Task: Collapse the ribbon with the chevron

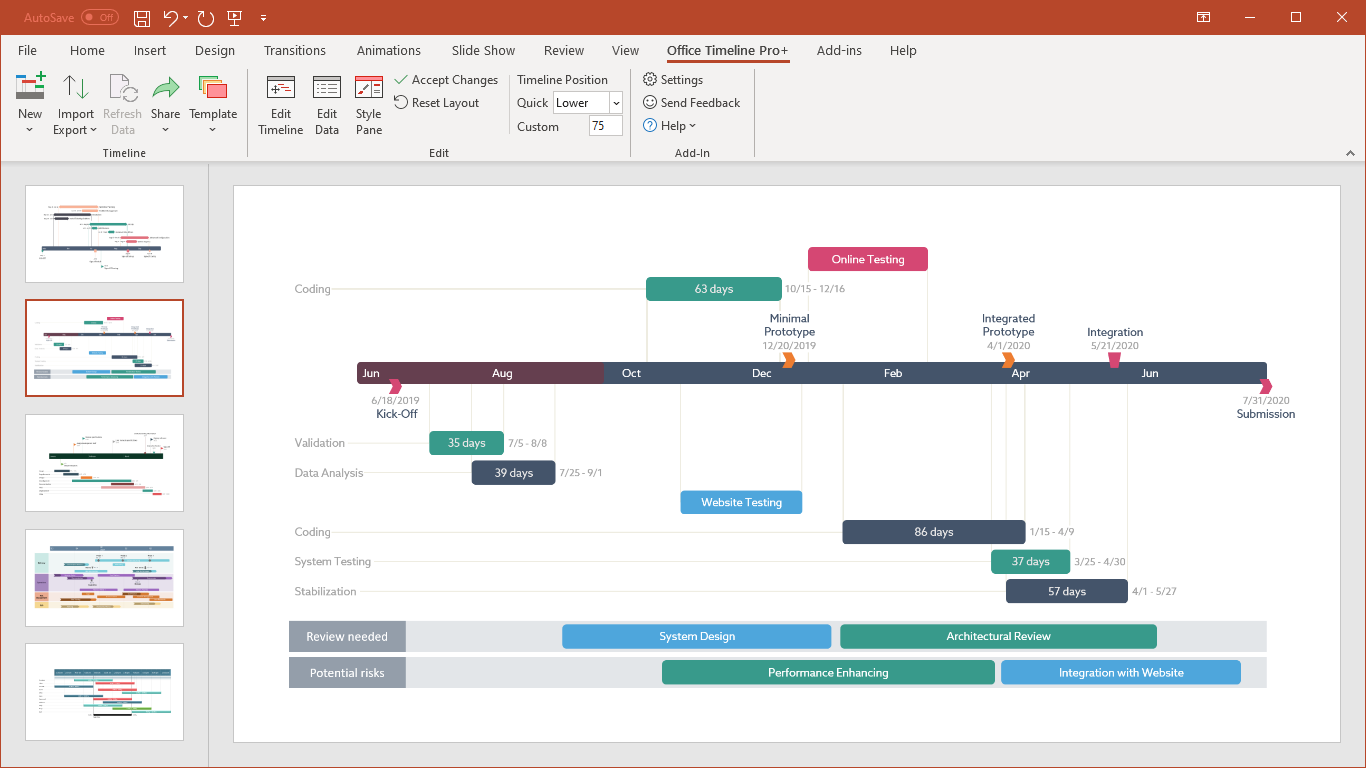Action: click(1351, 152)
